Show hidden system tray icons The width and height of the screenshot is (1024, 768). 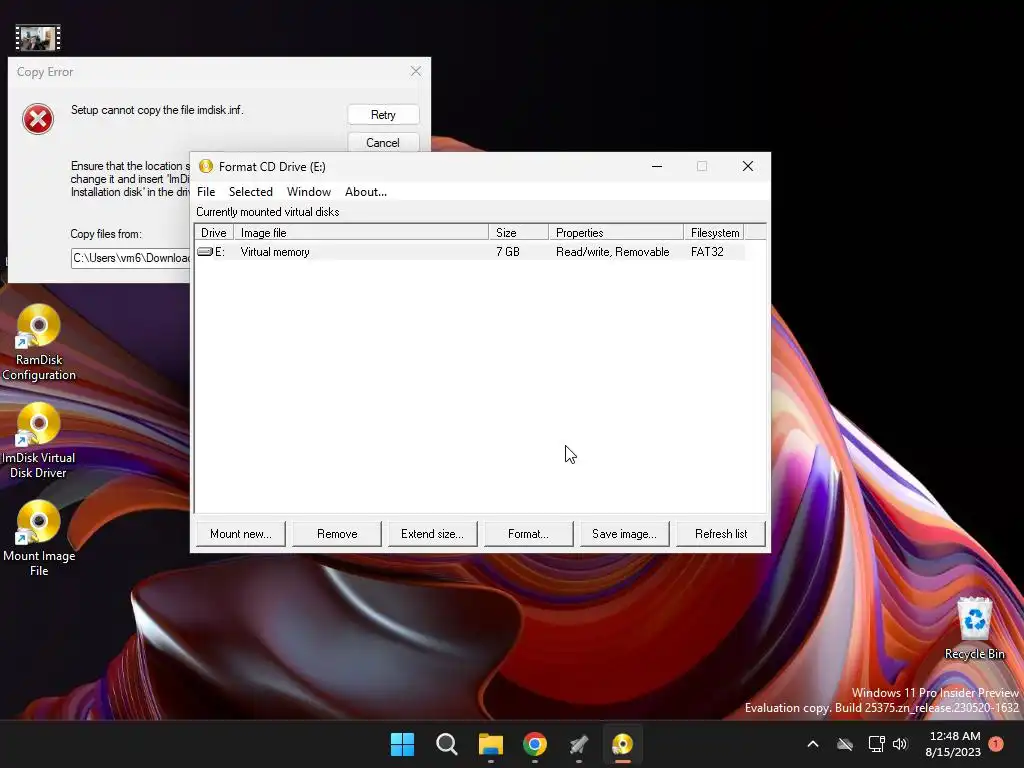point(813,744)
